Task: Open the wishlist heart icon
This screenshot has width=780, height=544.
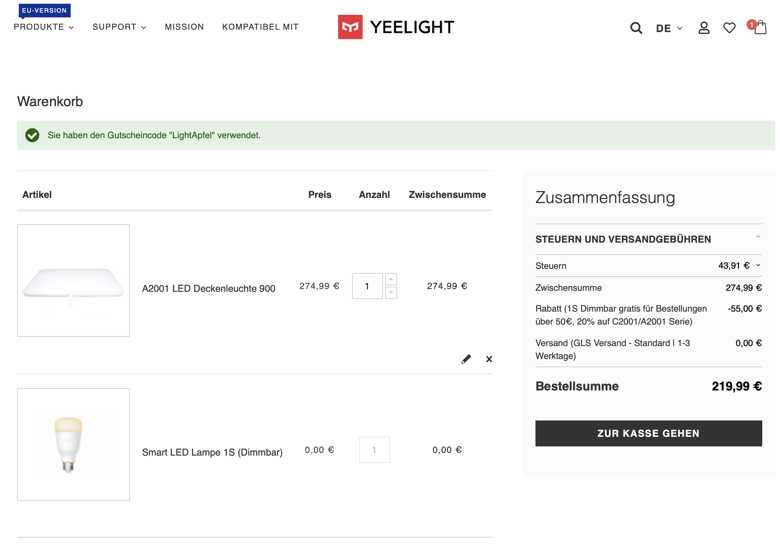Action: [730, 28]
